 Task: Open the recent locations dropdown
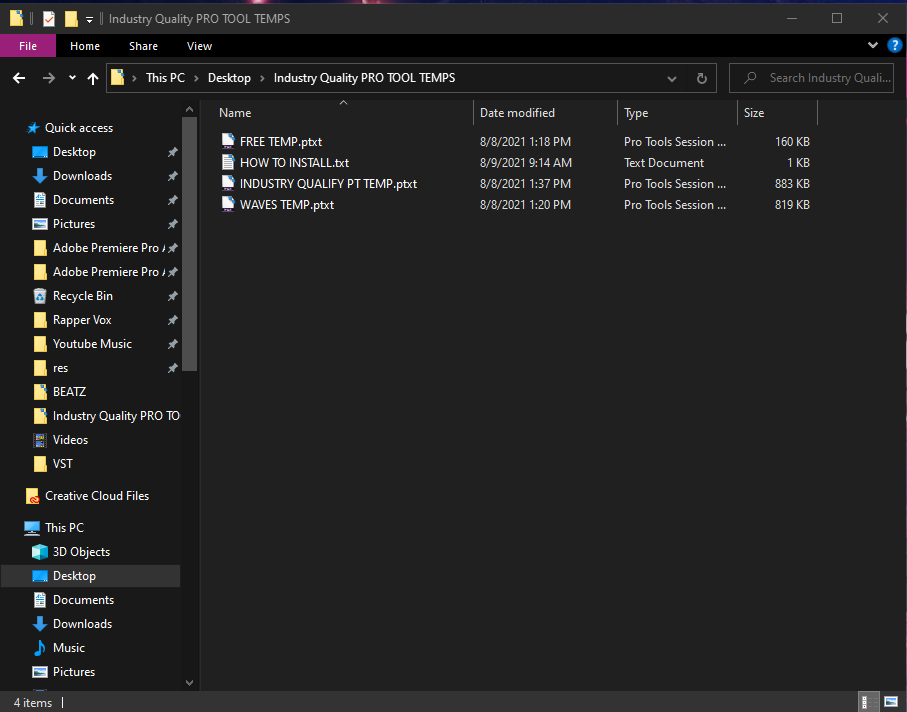click(x=72, y=78)
